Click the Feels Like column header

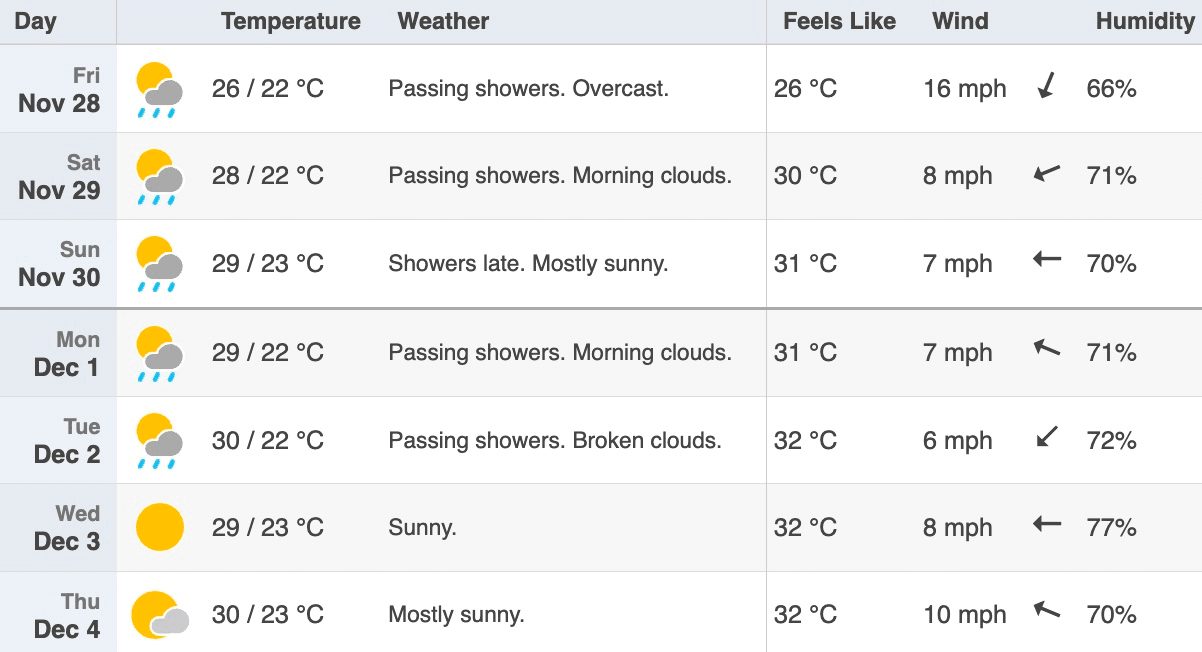point(840,21)
